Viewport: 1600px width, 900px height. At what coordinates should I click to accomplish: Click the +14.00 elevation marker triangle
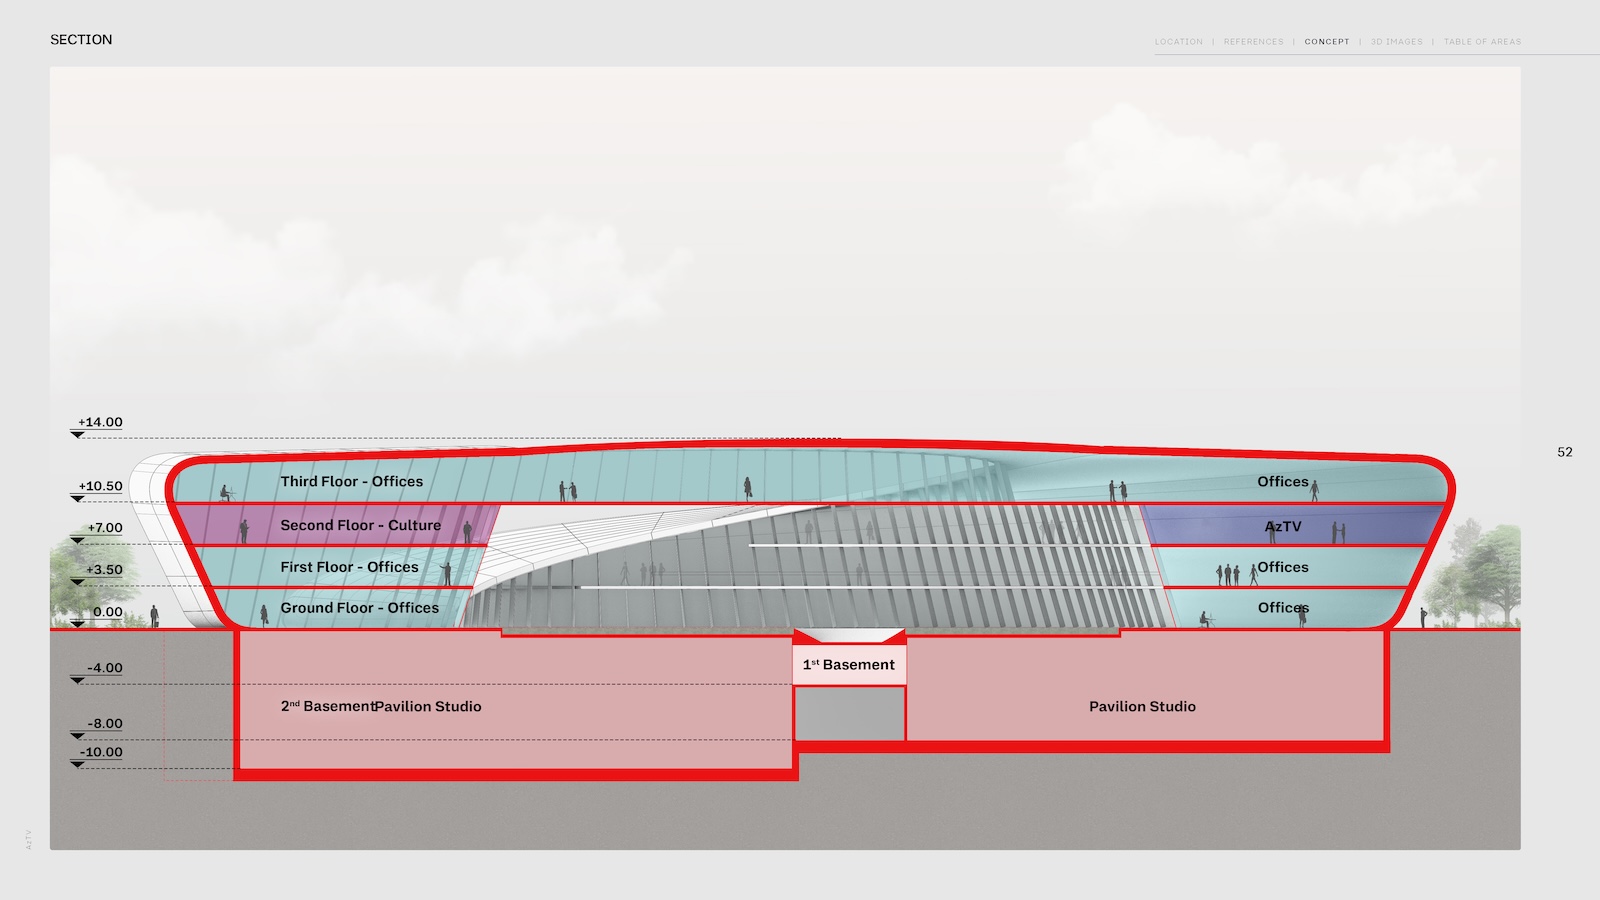pos(77,435)
